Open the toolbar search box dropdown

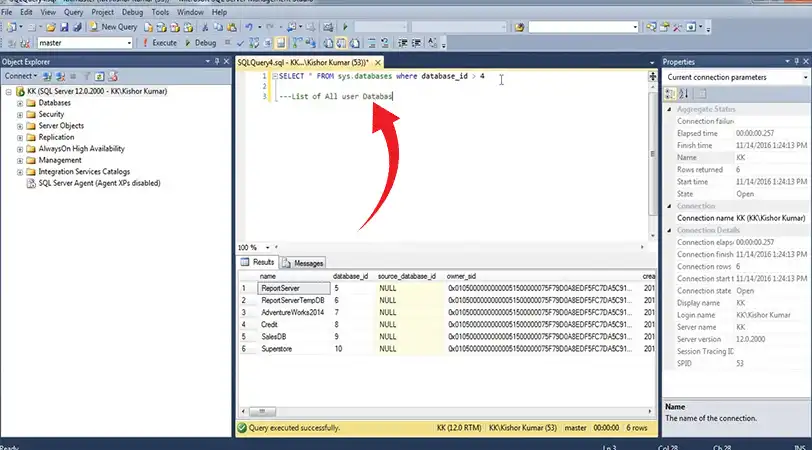point(635,27)
